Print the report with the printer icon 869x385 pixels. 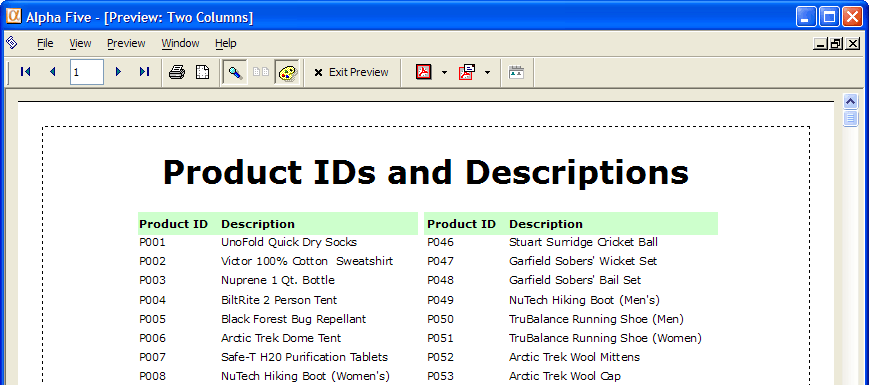coord(177,72)
